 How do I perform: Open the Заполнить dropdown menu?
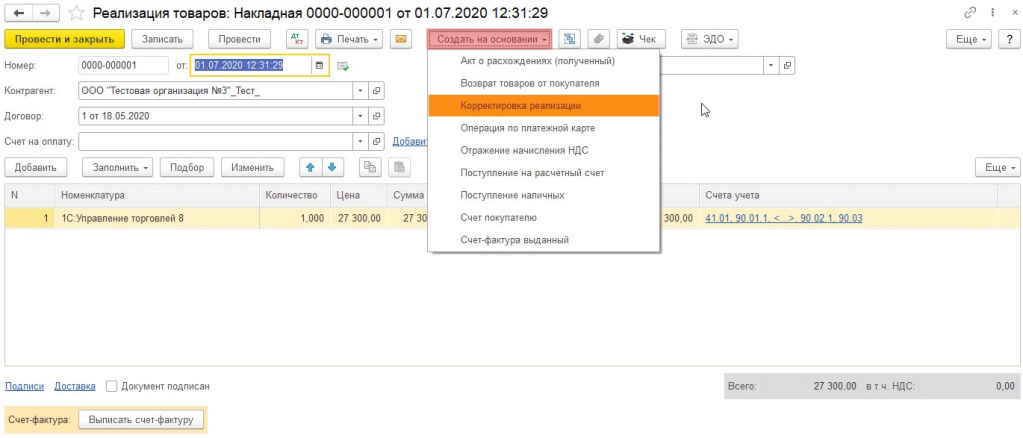pyautogui.click(x=117, y=167)
